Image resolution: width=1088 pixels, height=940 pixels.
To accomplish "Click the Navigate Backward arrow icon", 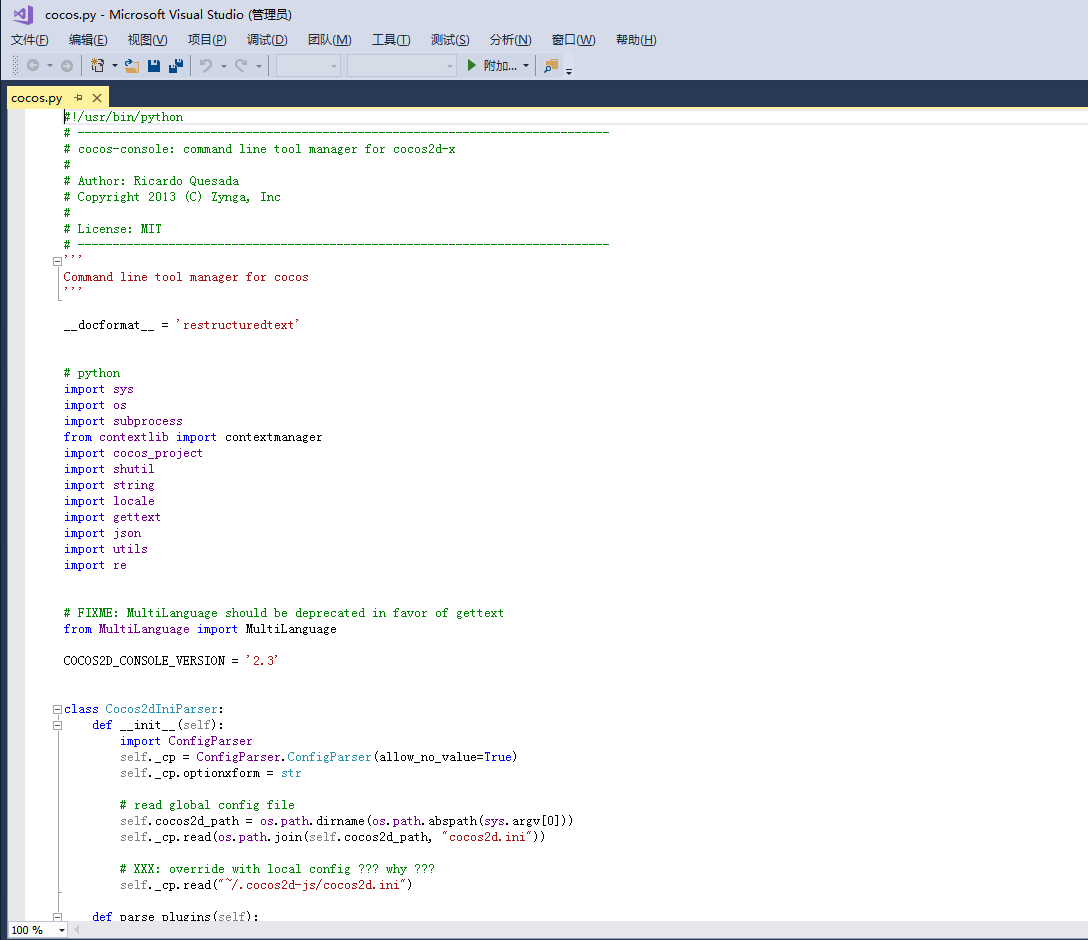I will click(33, 65).
